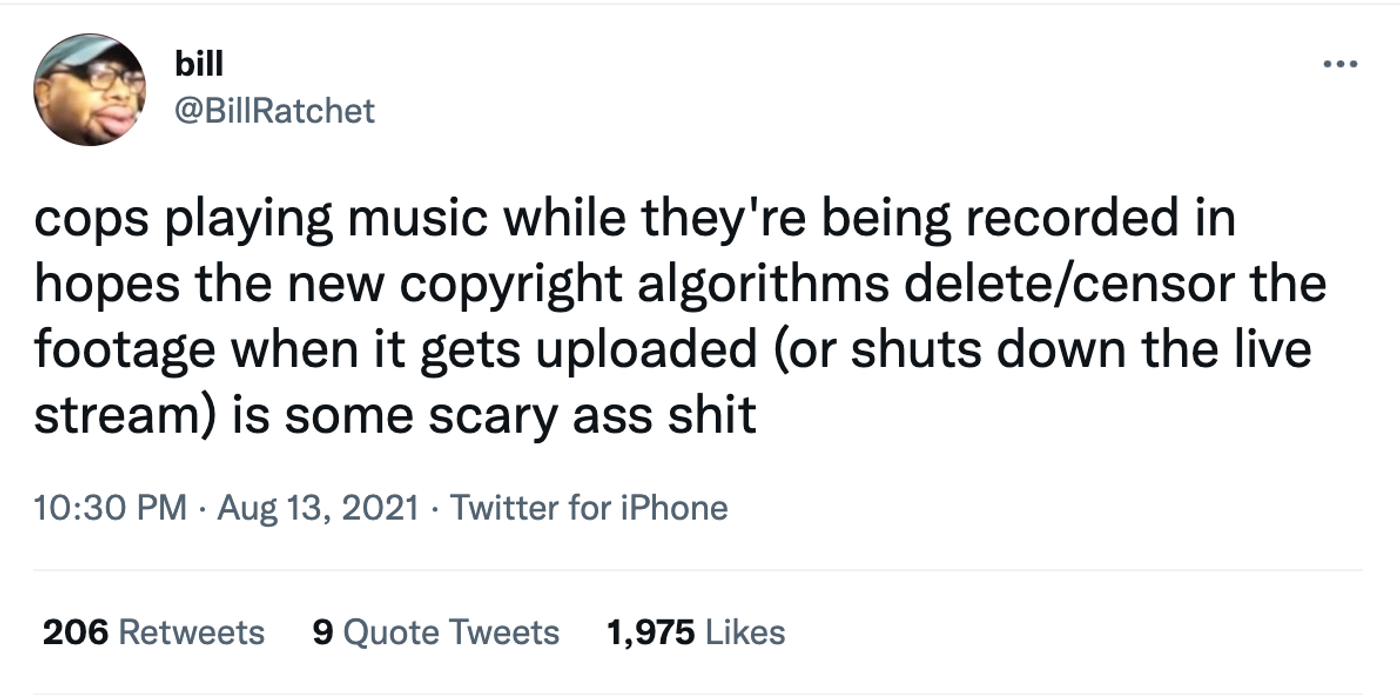View the list of Retweets

(191, 632)
